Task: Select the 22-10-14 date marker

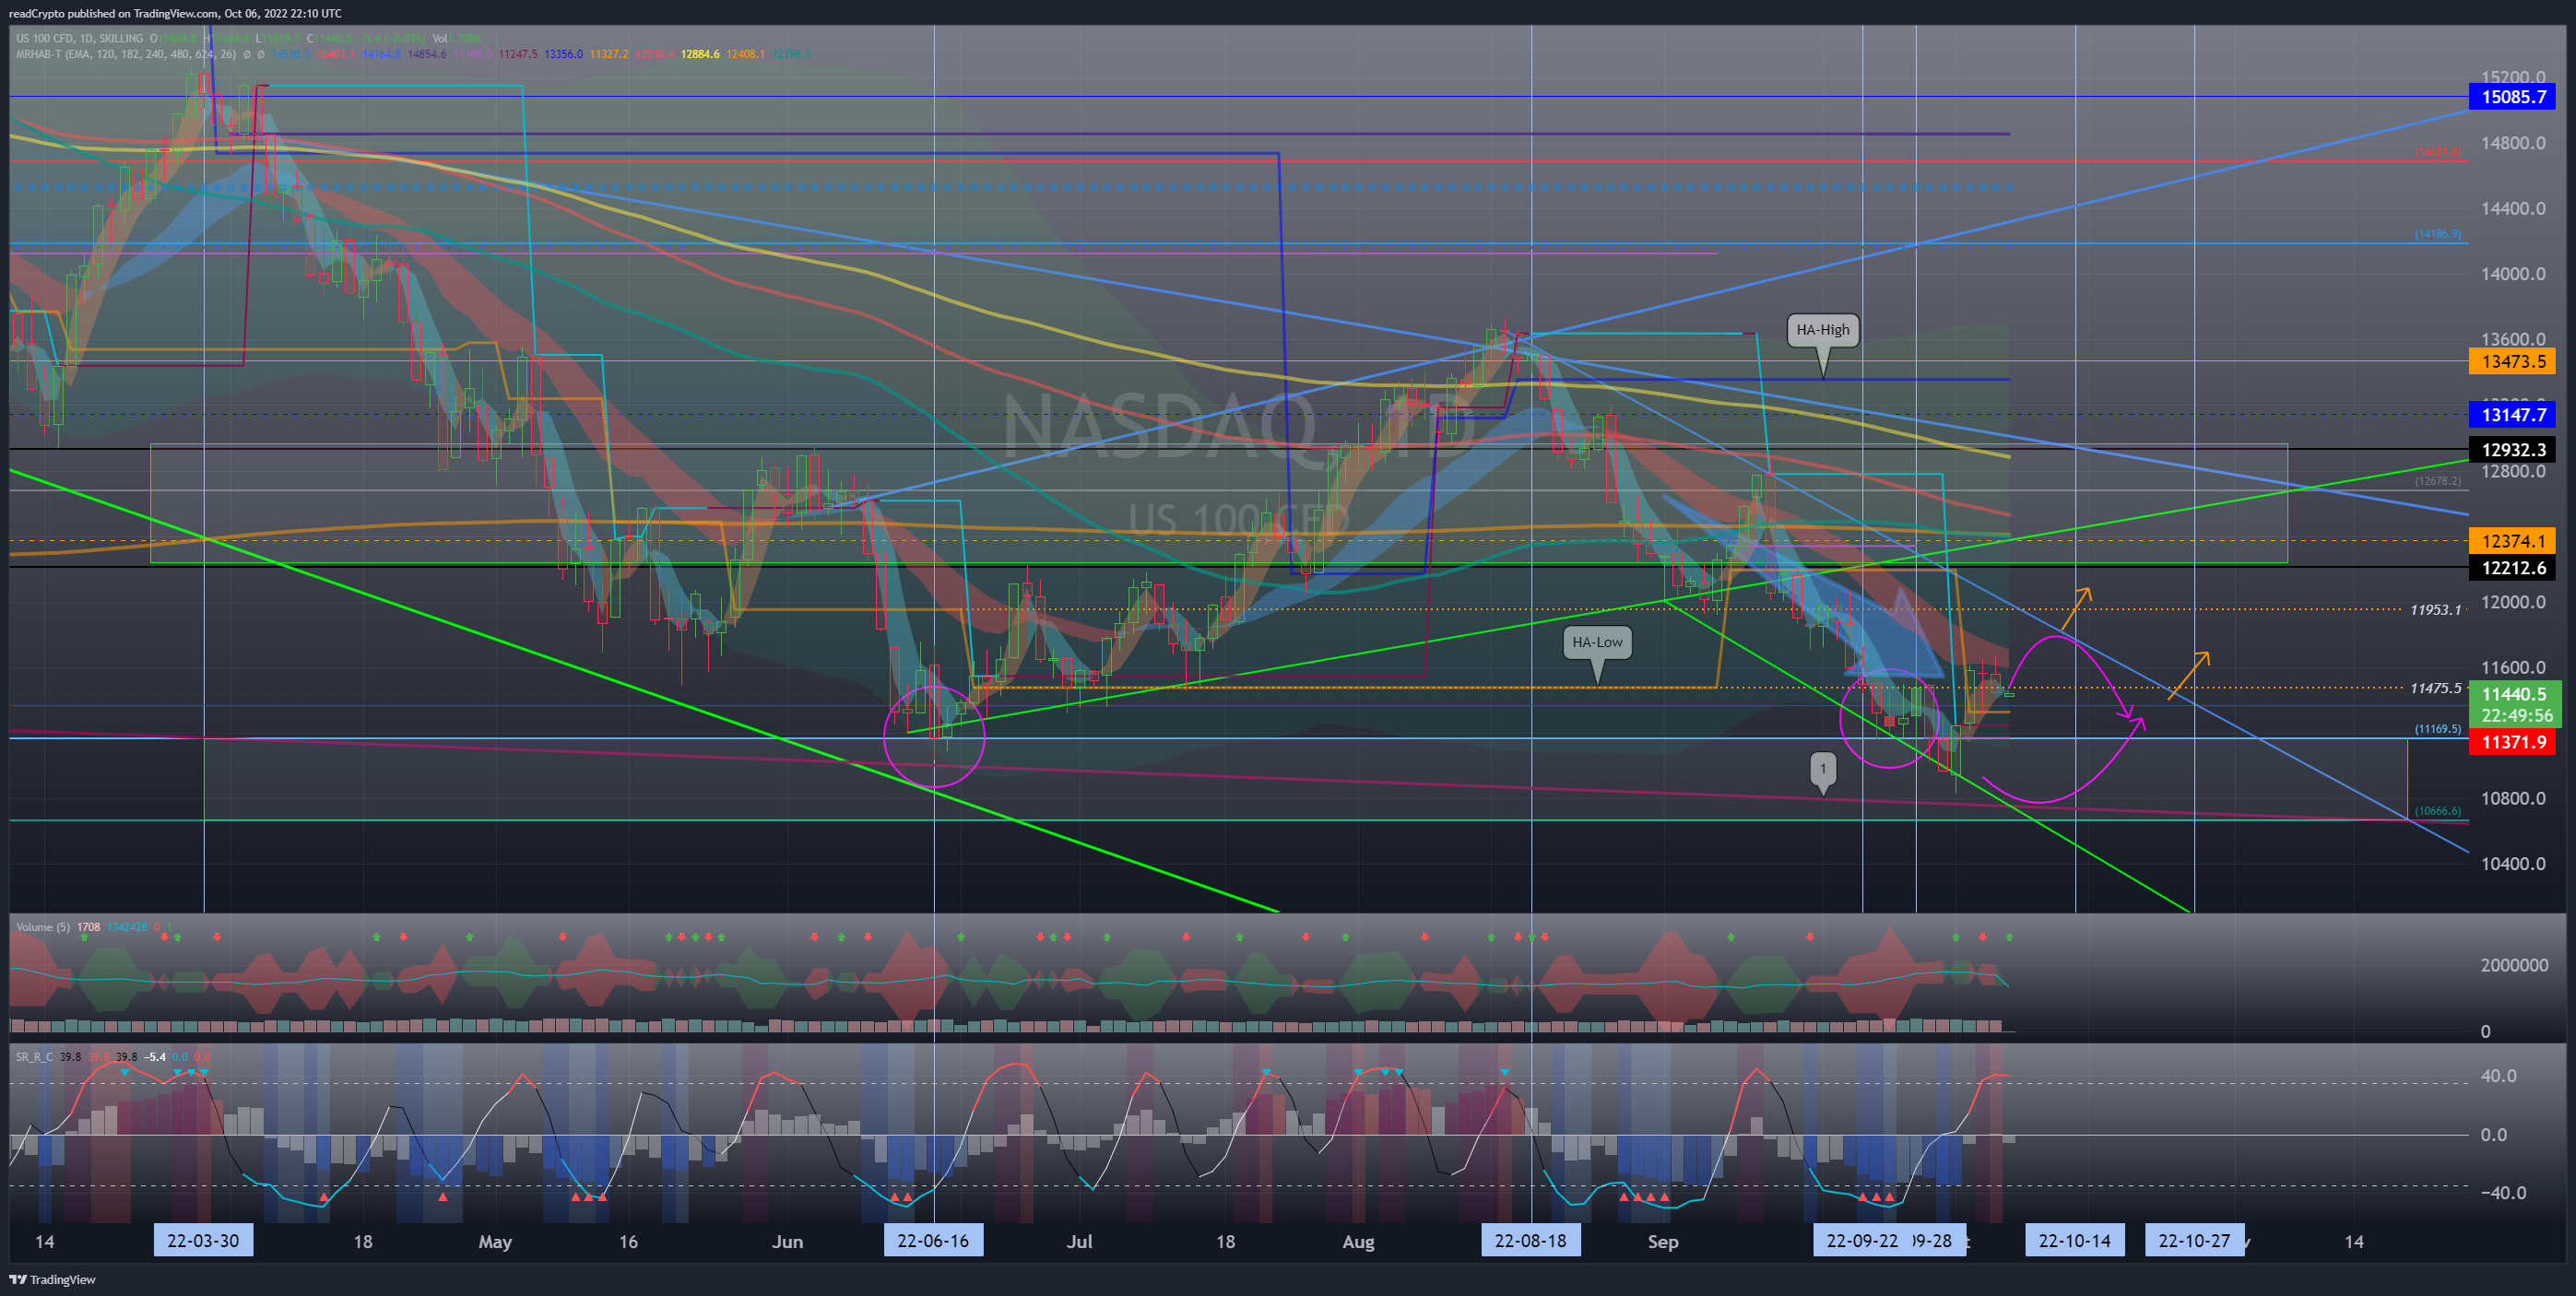Action: 2075,1241
